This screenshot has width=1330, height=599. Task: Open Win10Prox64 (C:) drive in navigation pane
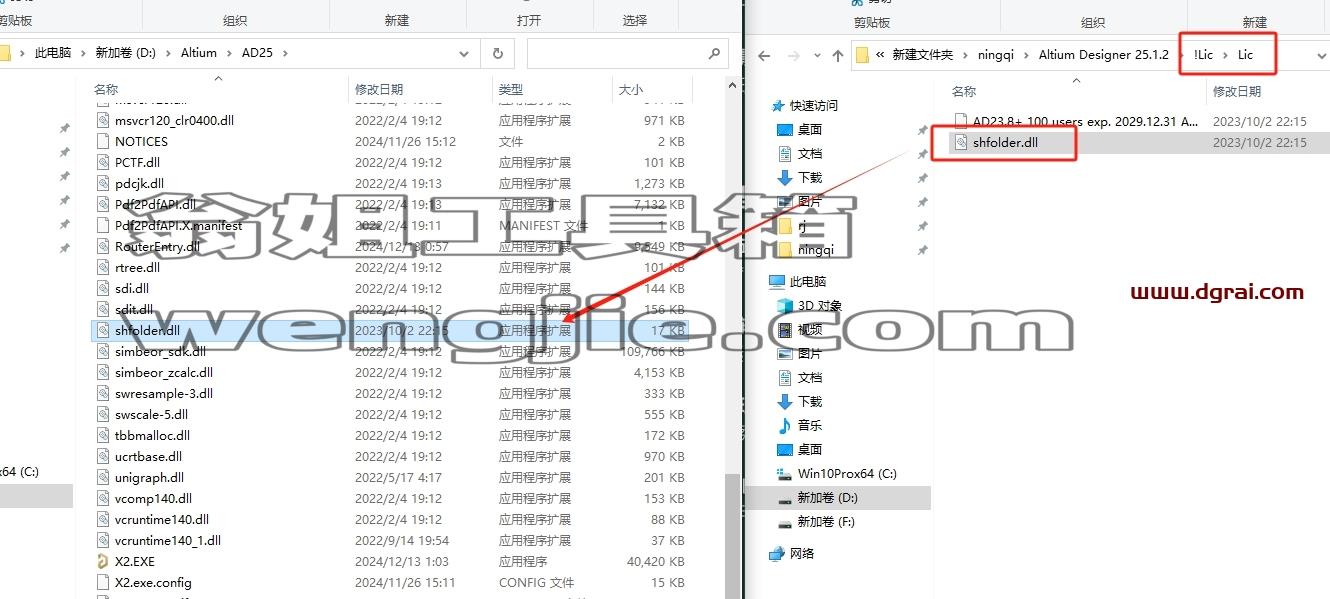click(x=846, y=473)
